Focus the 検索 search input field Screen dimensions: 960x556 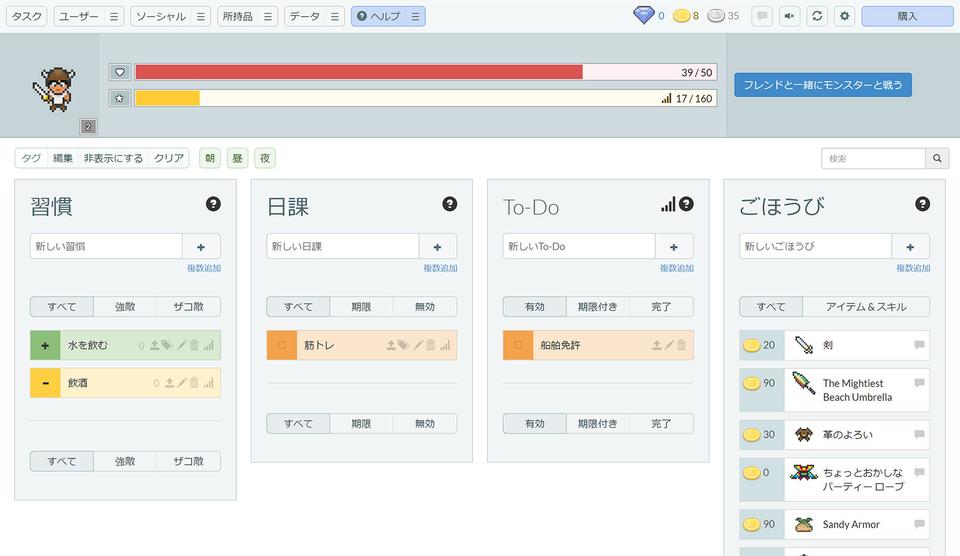[873, 158]
